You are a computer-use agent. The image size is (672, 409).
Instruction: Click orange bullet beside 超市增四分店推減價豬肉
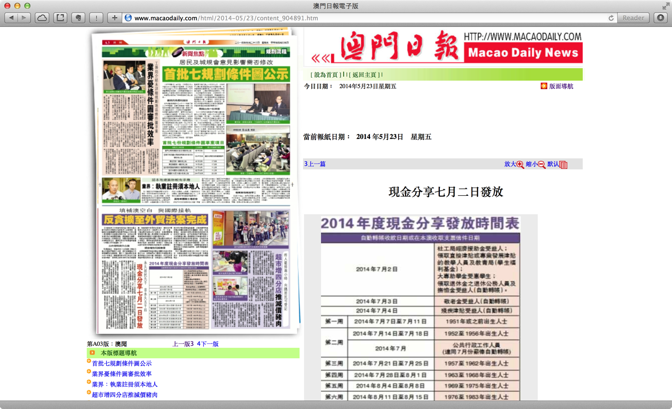click(x=89, y=392)
